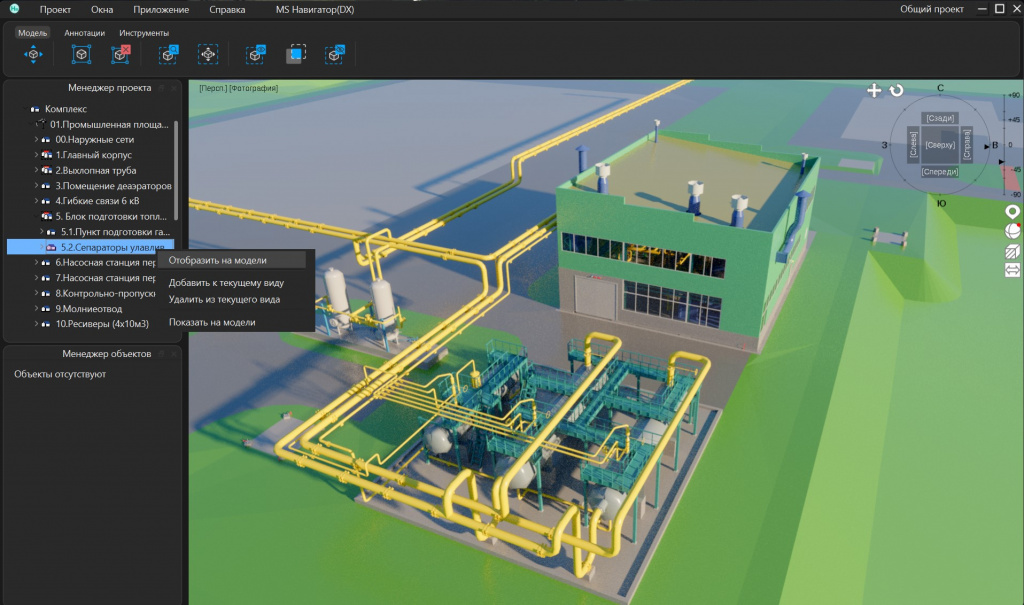The height and width of the screenshot is (605, 1024).
Task: Click the compass ring east (В) marker
Action: coord(993,145)
